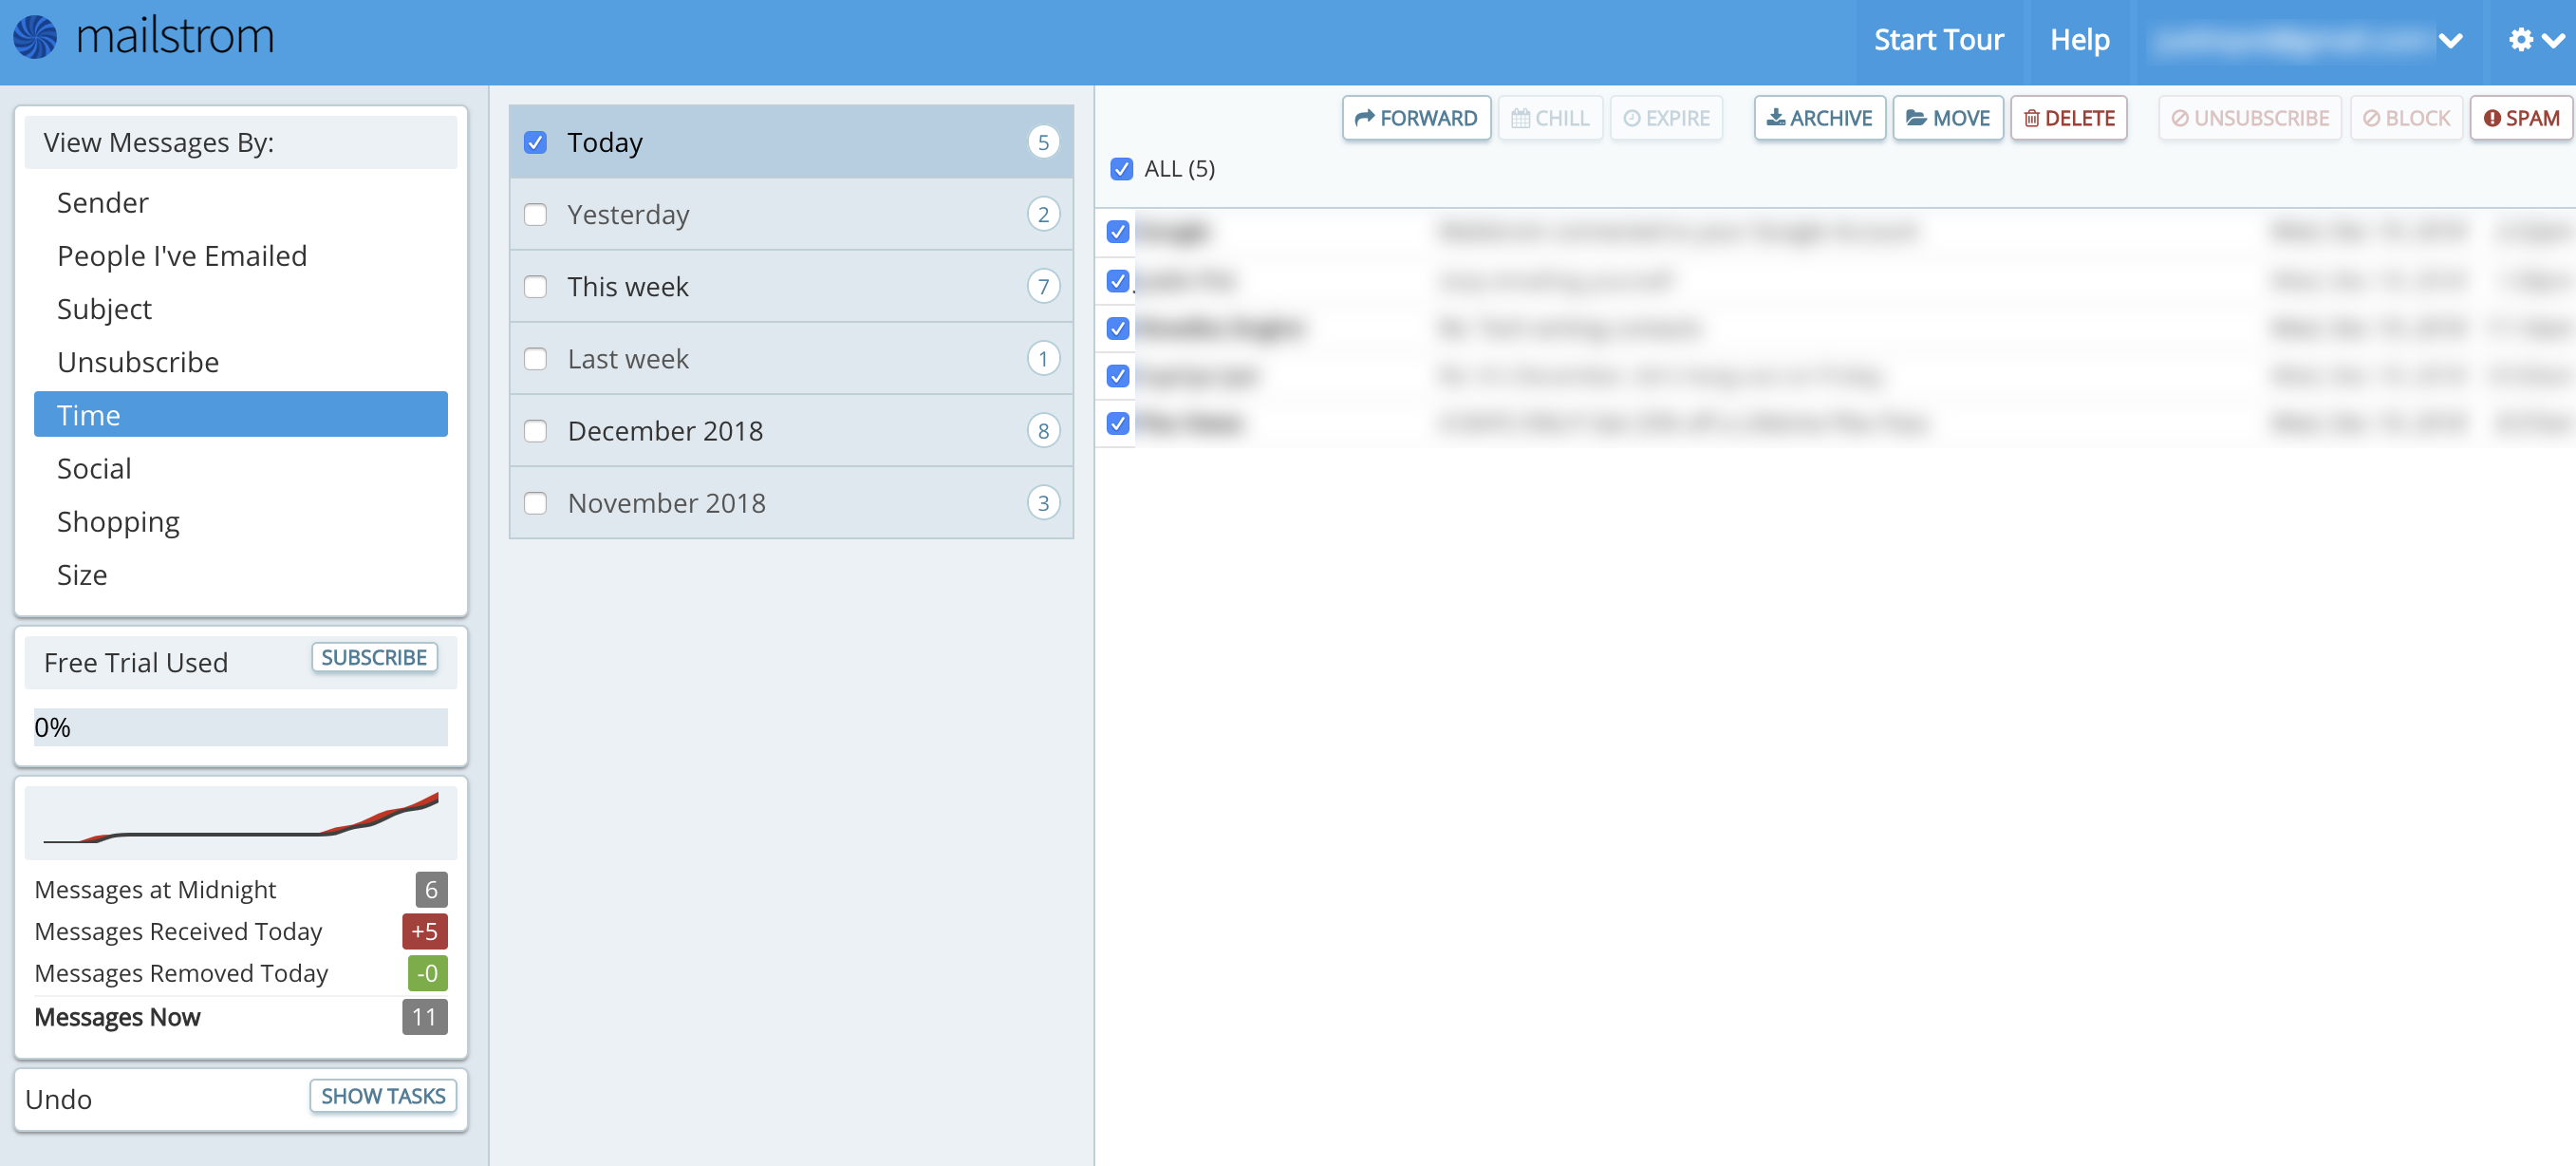The width and height of the screenshot is (2576, 1166).
Task: Click the Block icon to block sender
Action: (2410, 117)
